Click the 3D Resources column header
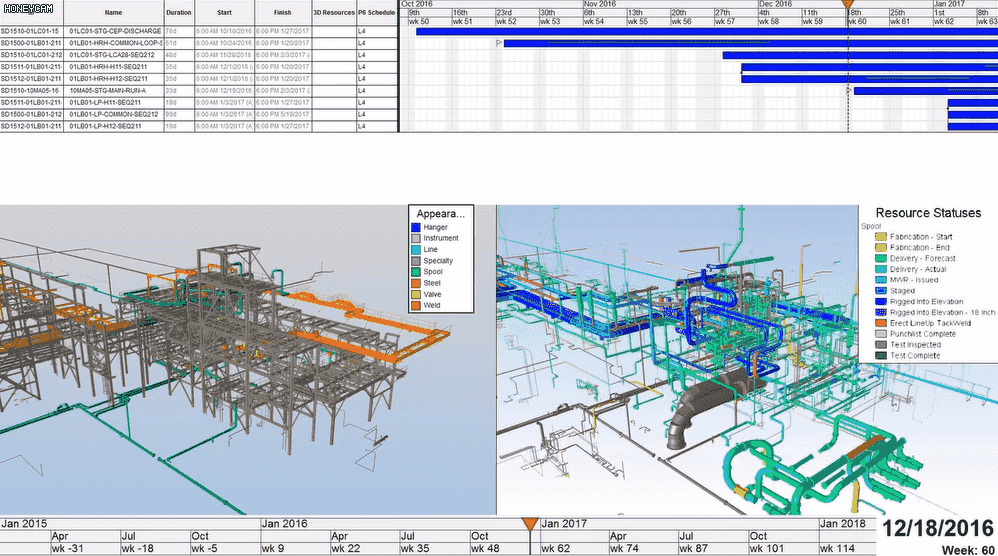Image resolution: width=998 pixels, height=556 pixels. [x=334, y=12]
